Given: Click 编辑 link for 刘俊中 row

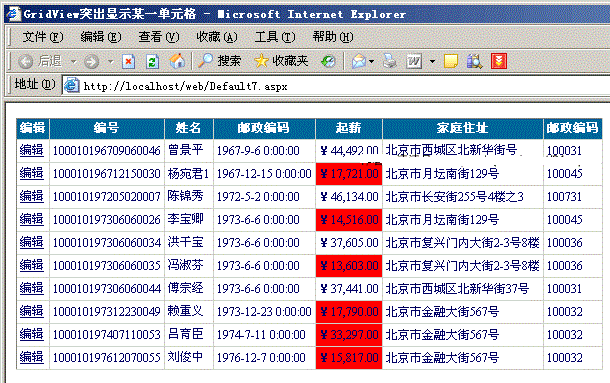Looking at the screenshot, I should click(32, 357).
